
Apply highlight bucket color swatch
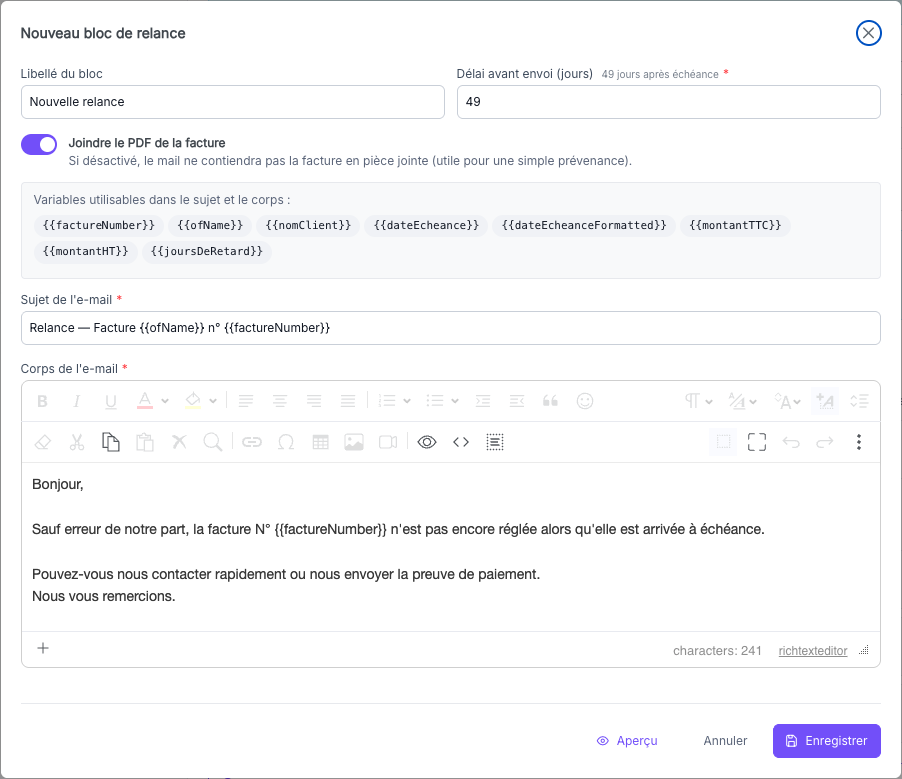[x=193, y=401]
